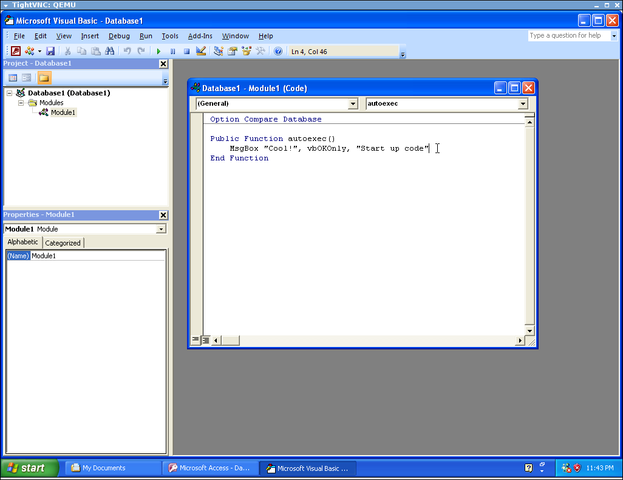Open Object Browser toolbar icon
The width and height of the screenshot is (623, 480).
[x=246, y=51]
